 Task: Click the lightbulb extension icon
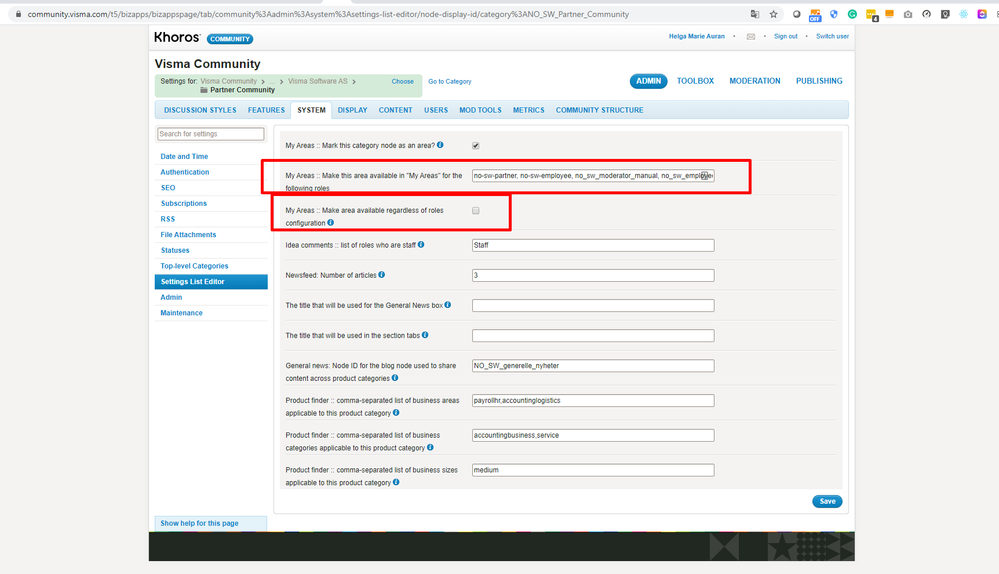point(945,14)
